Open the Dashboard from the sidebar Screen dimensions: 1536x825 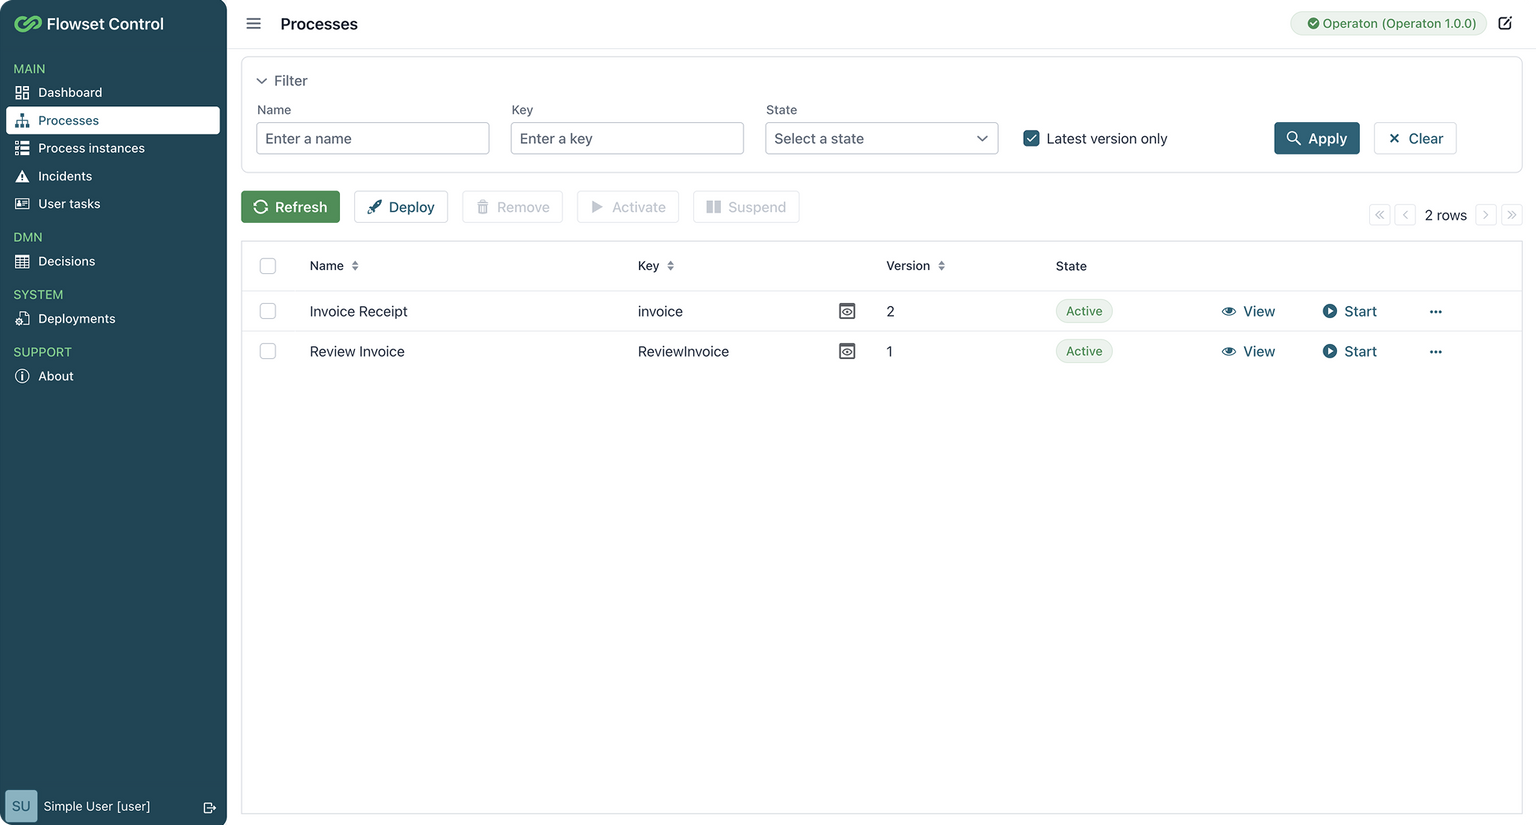tap(69, 91)
